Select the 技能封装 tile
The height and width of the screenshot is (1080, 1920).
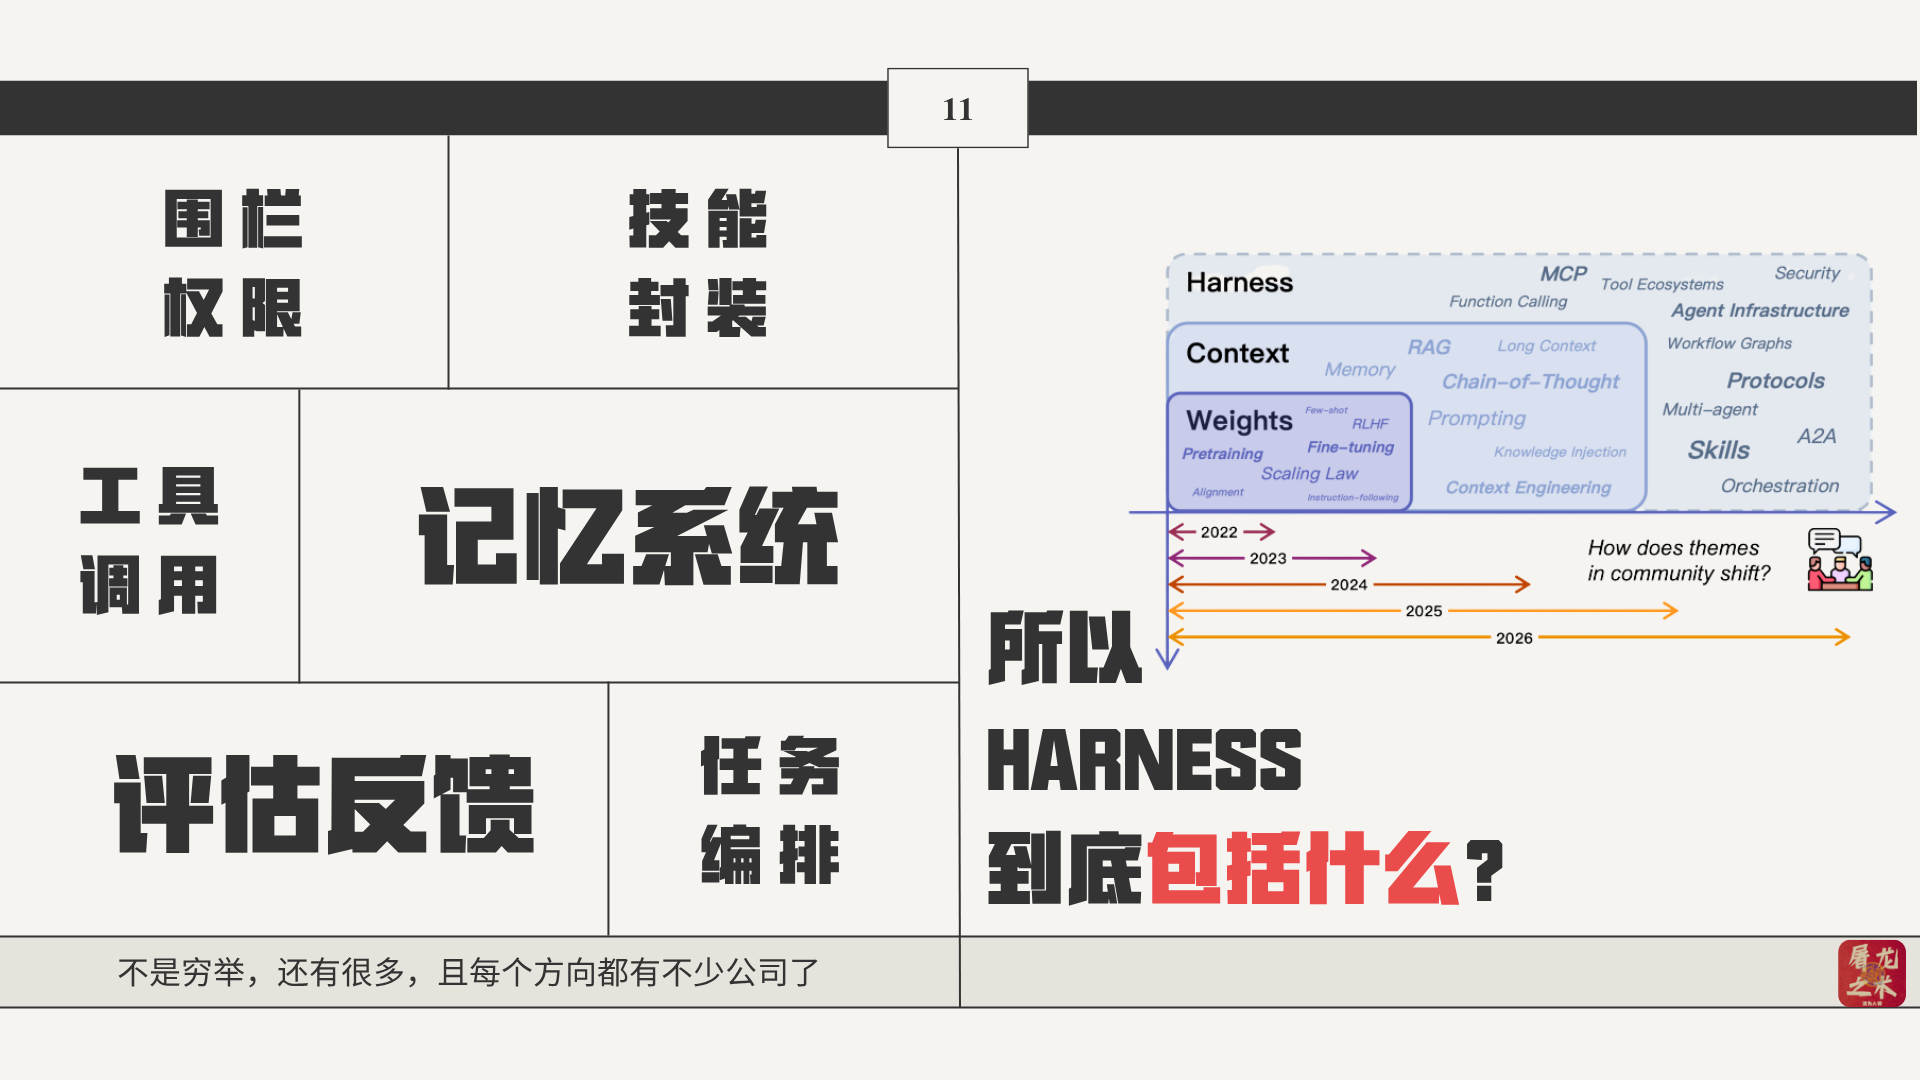coord(698,262)
